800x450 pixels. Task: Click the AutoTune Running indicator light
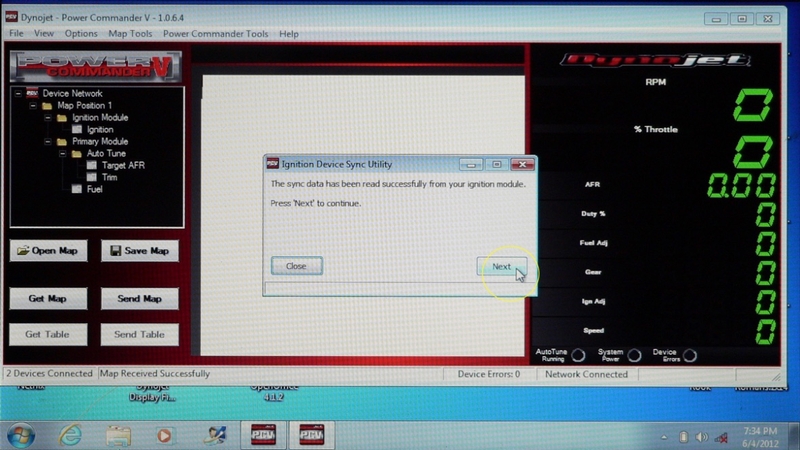point(576,355)
